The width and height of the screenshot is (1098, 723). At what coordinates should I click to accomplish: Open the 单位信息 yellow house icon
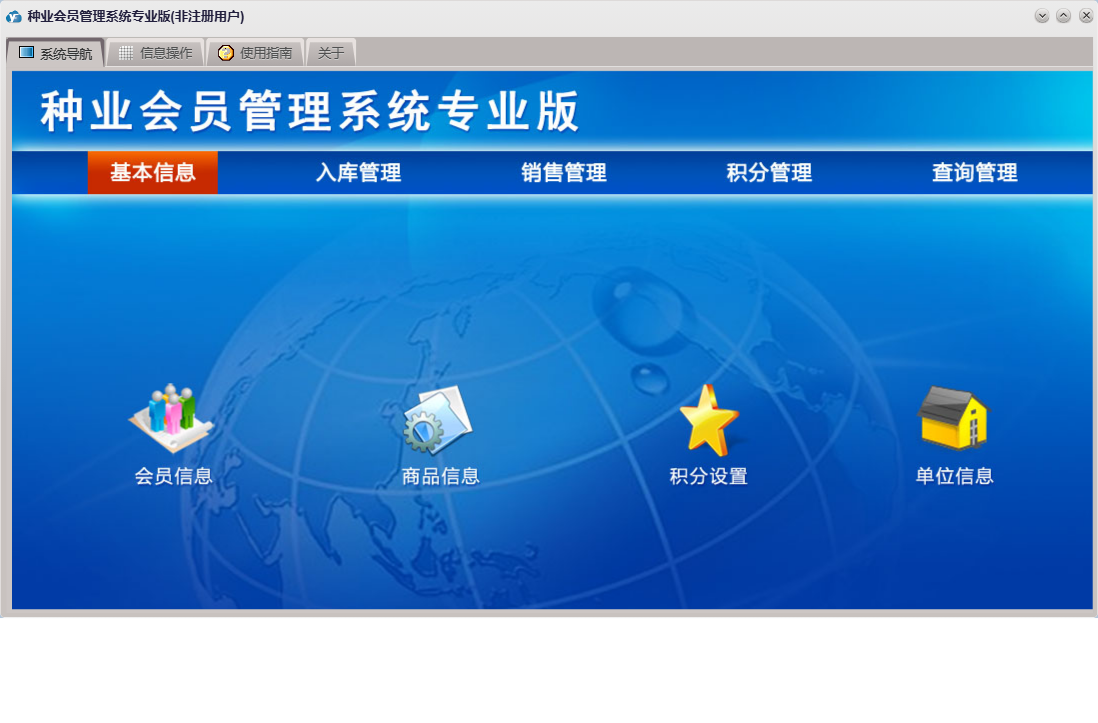tap(954, 418)
